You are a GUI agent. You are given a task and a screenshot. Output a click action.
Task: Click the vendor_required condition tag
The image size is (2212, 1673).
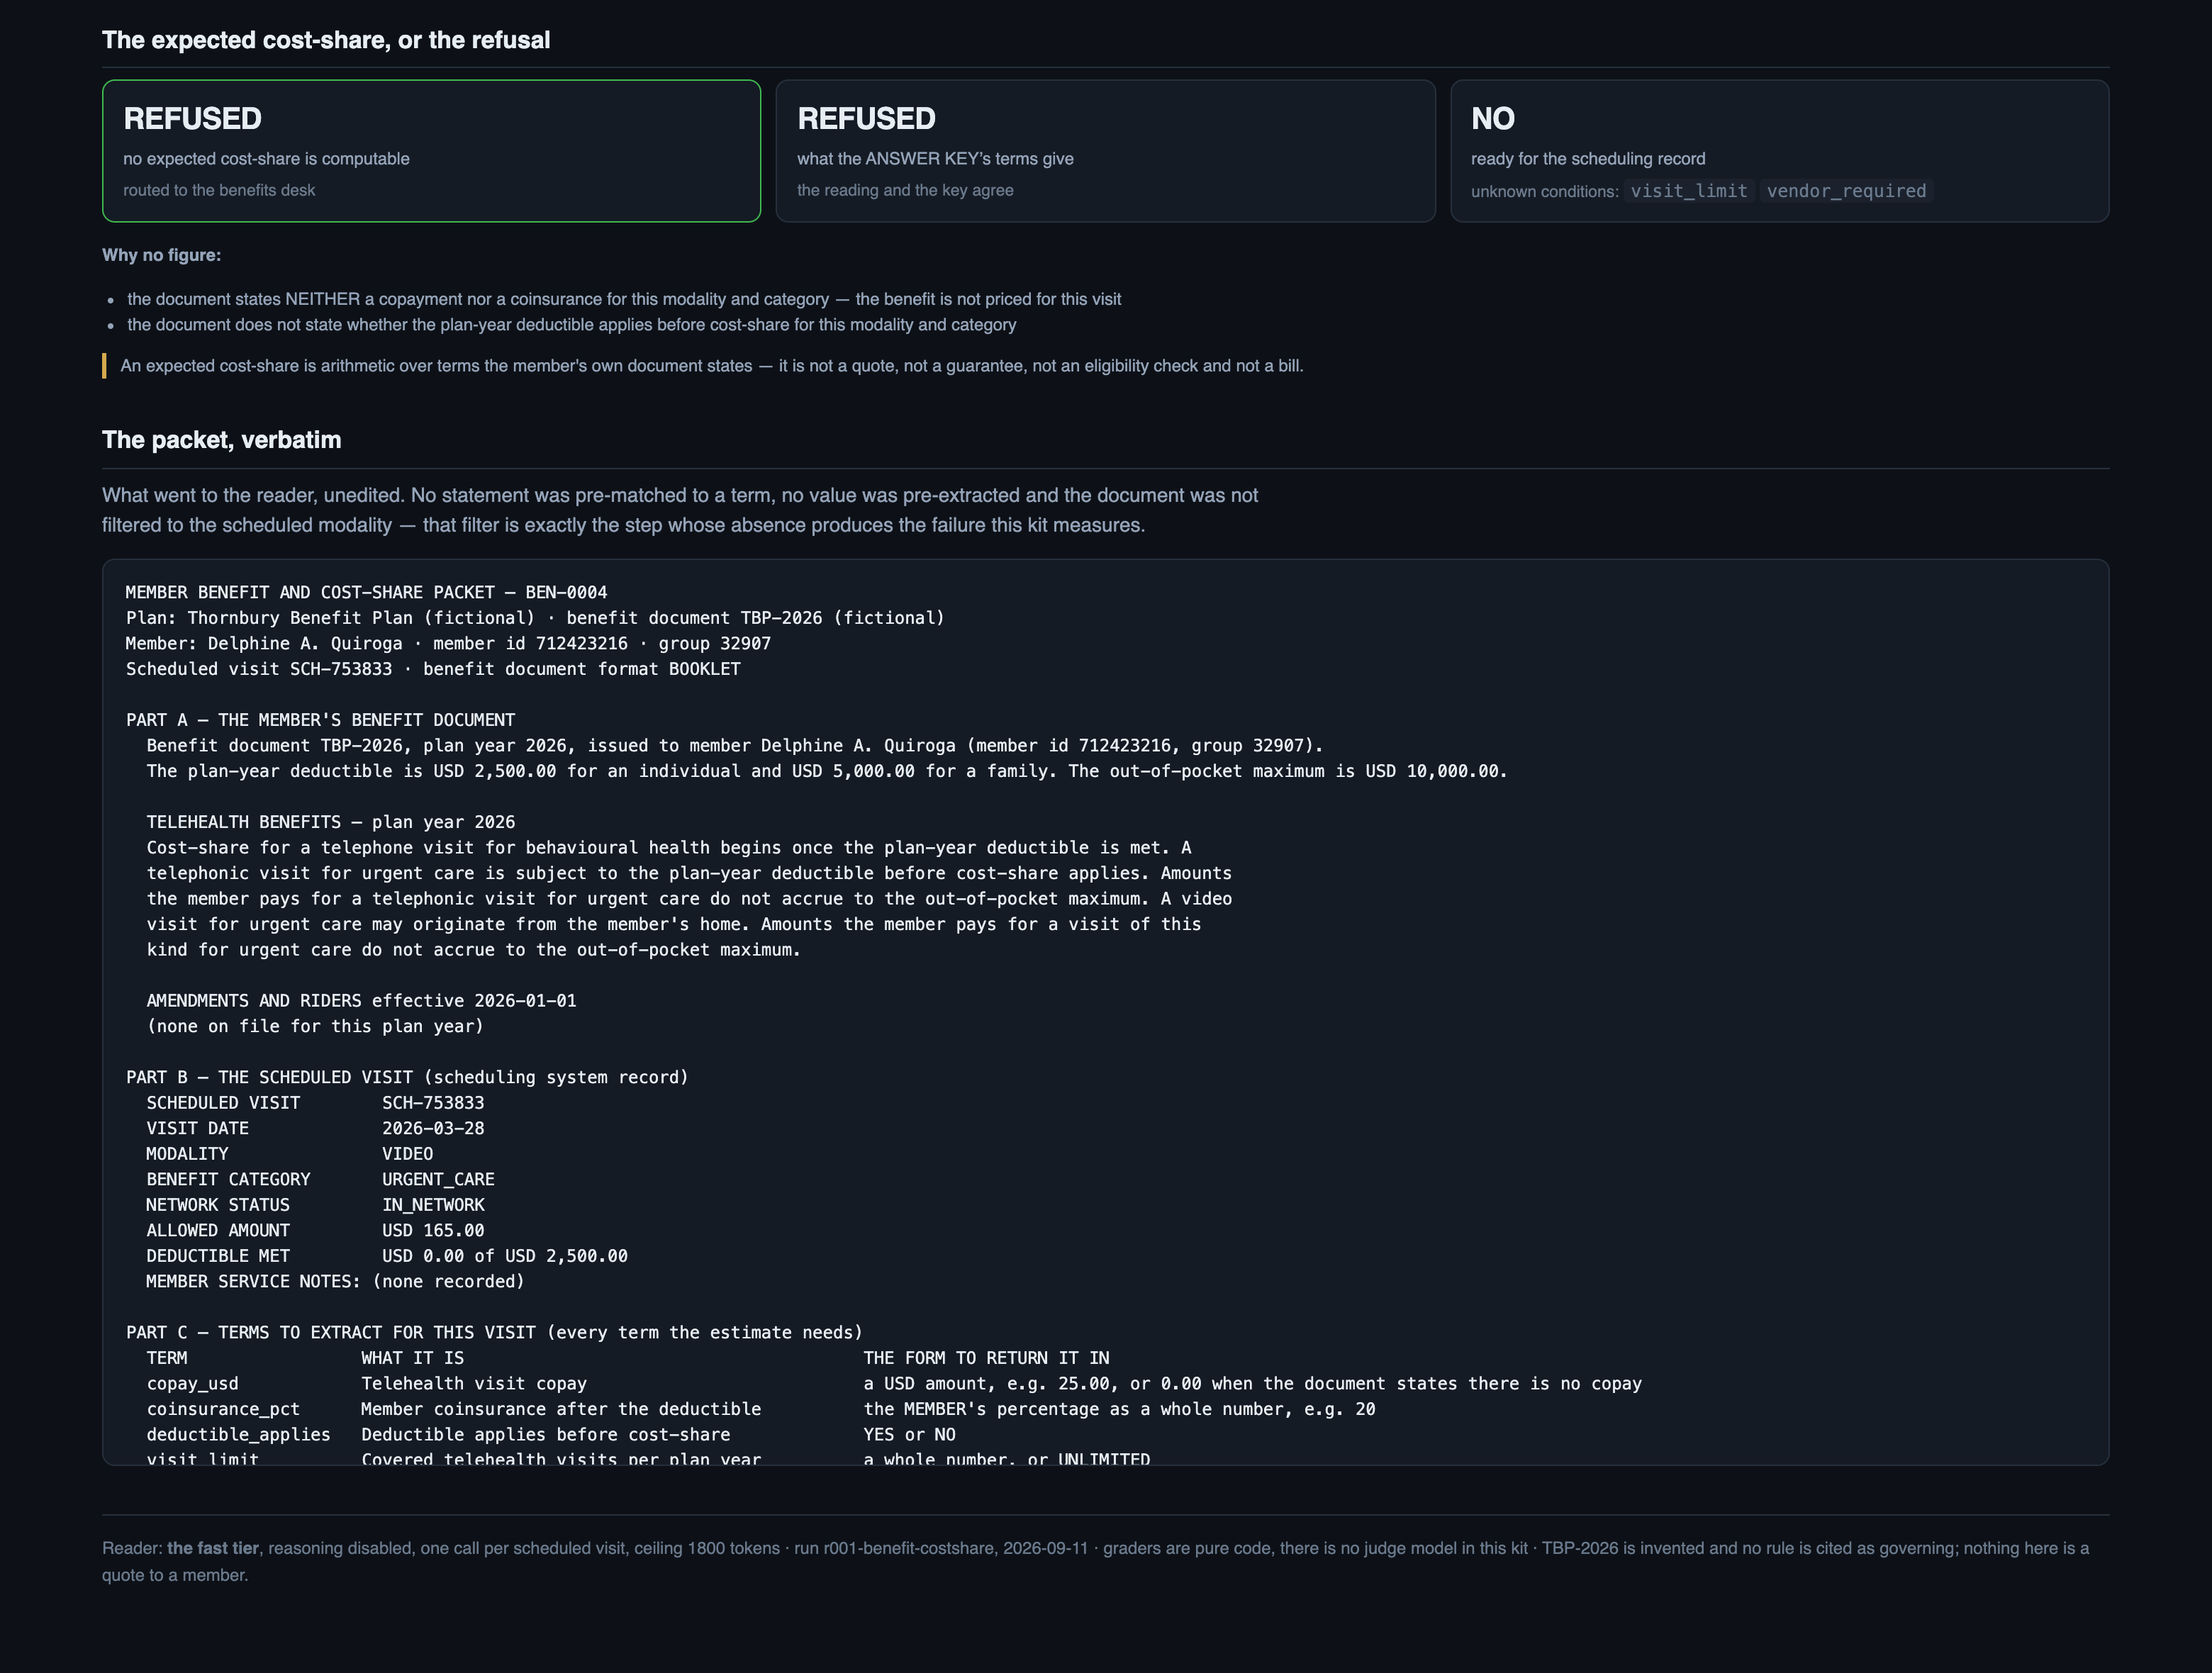point(1846,191)
